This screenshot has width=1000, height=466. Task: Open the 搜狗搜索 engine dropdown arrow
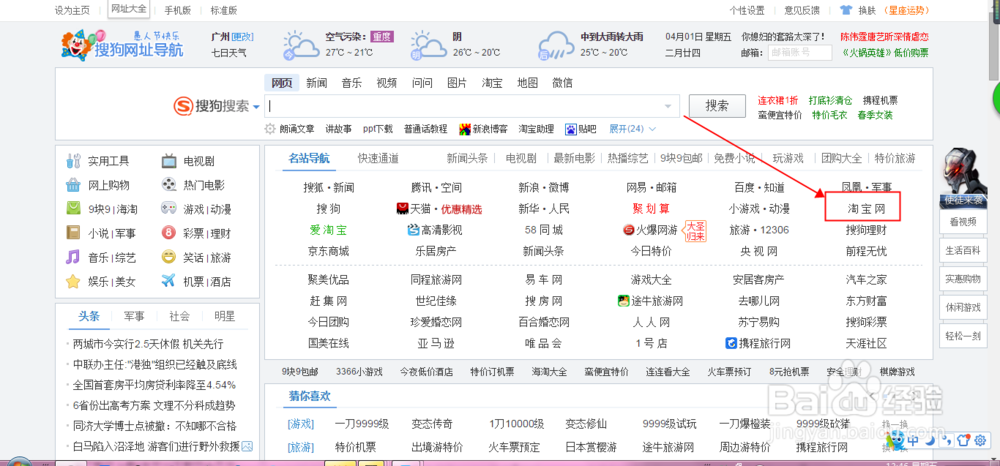256,106
